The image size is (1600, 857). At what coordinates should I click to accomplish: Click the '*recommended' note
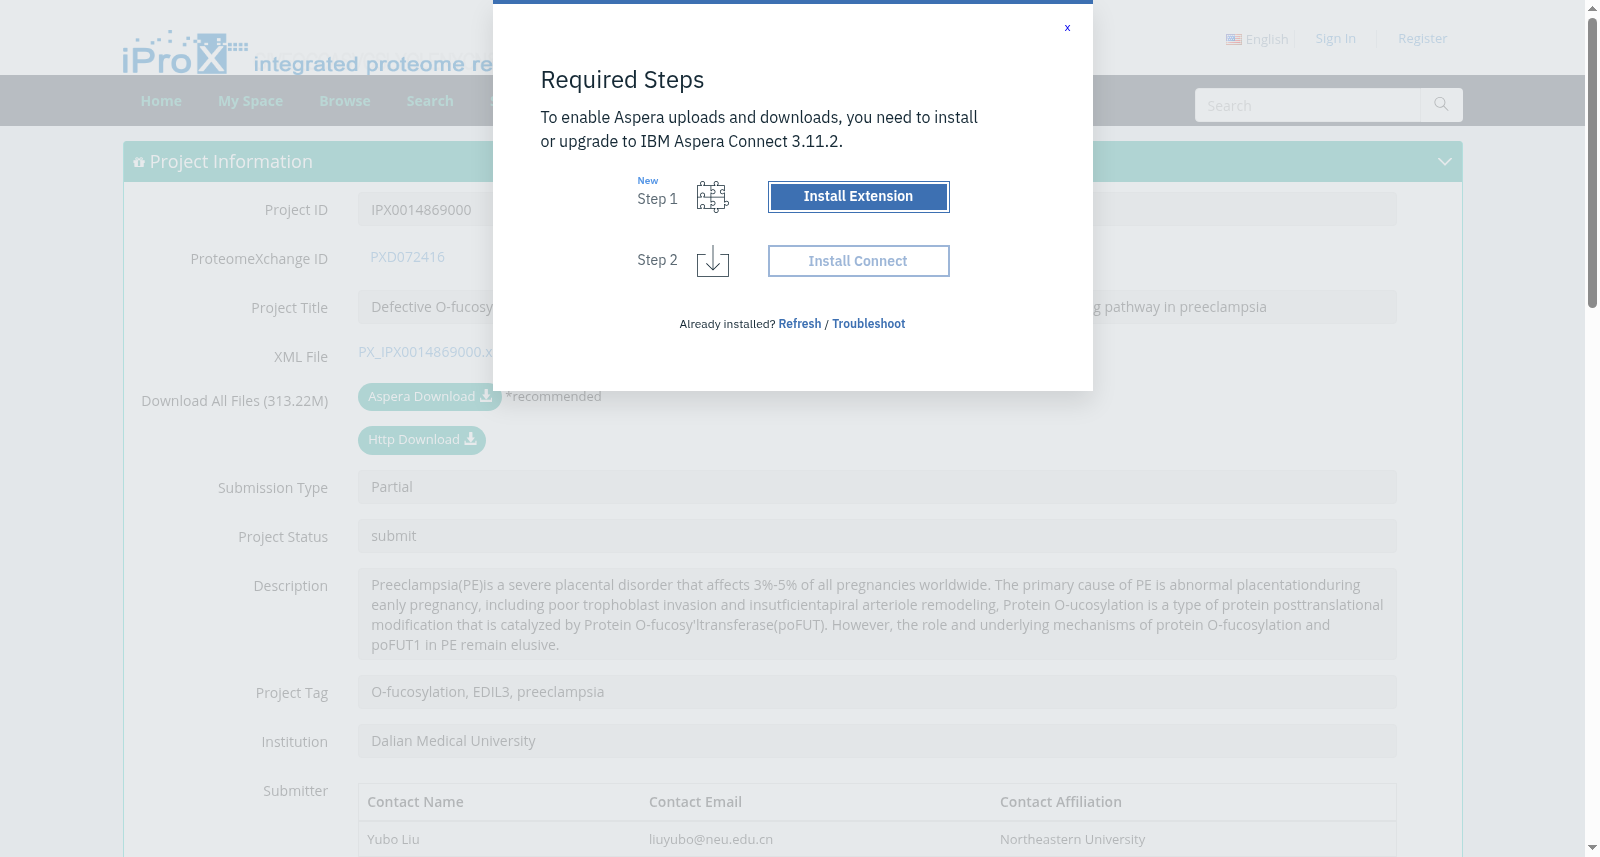click(x=553, y=397)
